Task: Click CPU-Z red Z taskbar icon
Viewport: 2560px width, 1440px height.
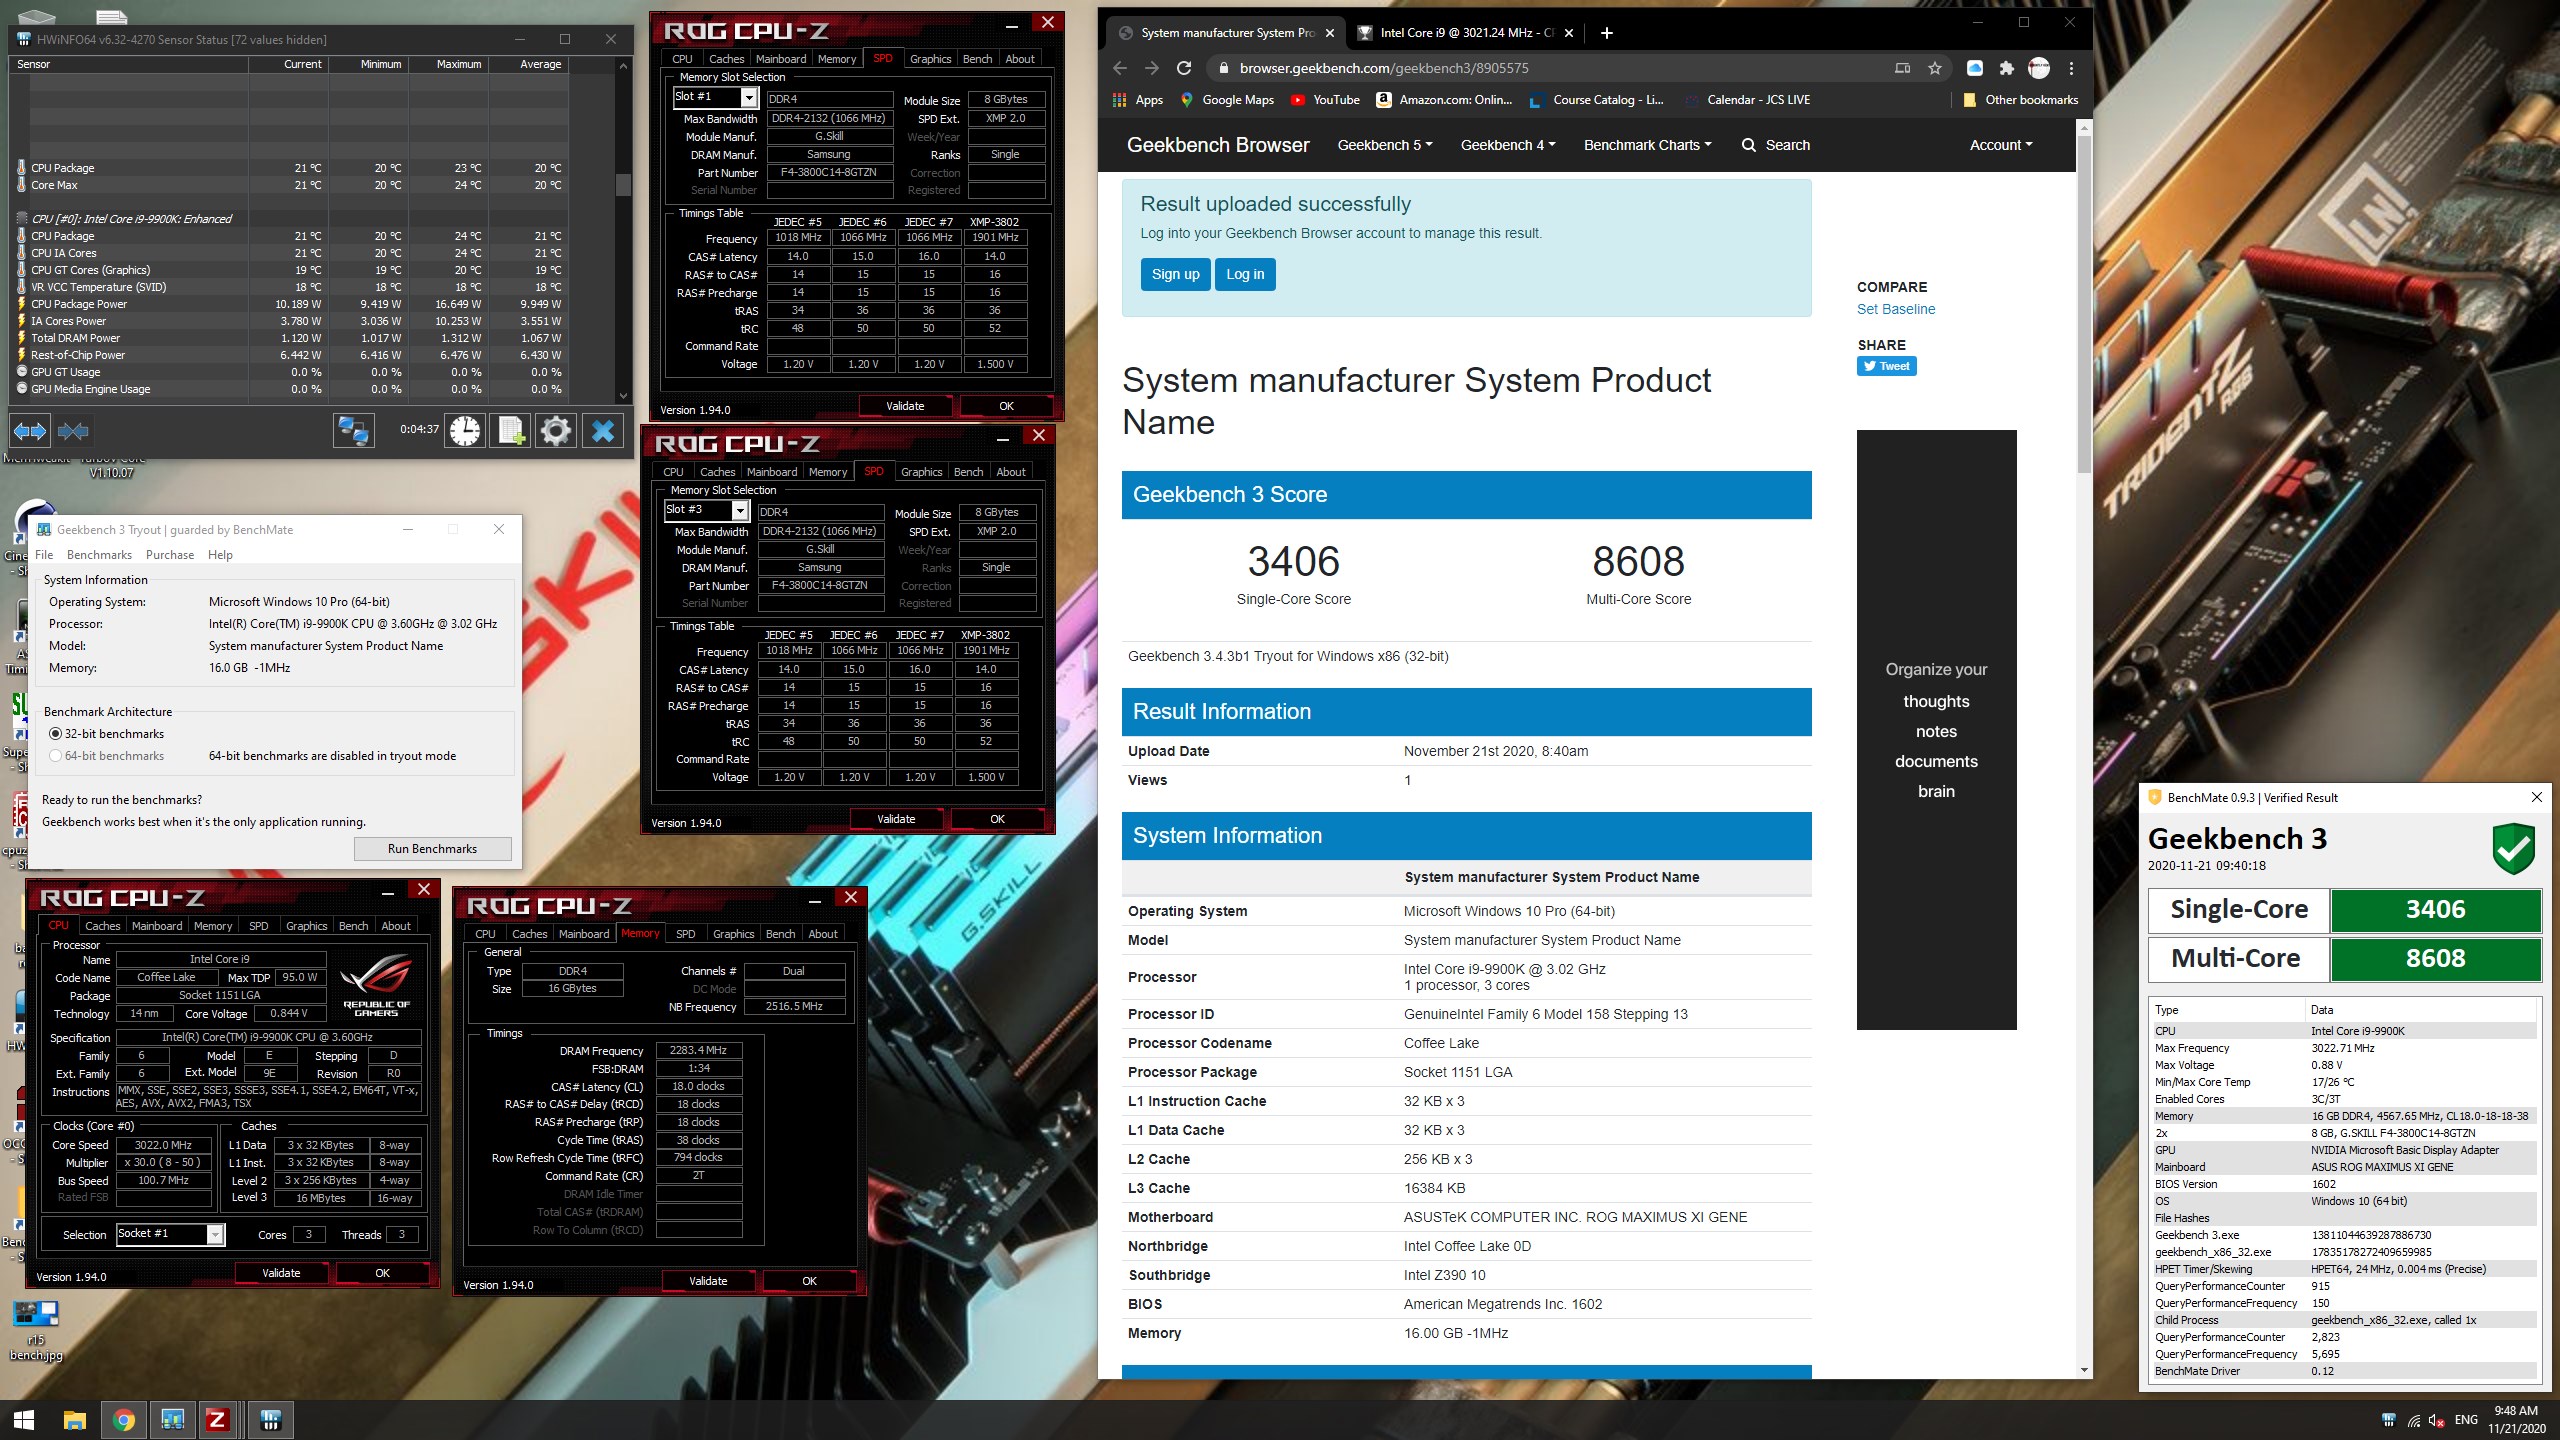Action: [x=217, y=1420]
